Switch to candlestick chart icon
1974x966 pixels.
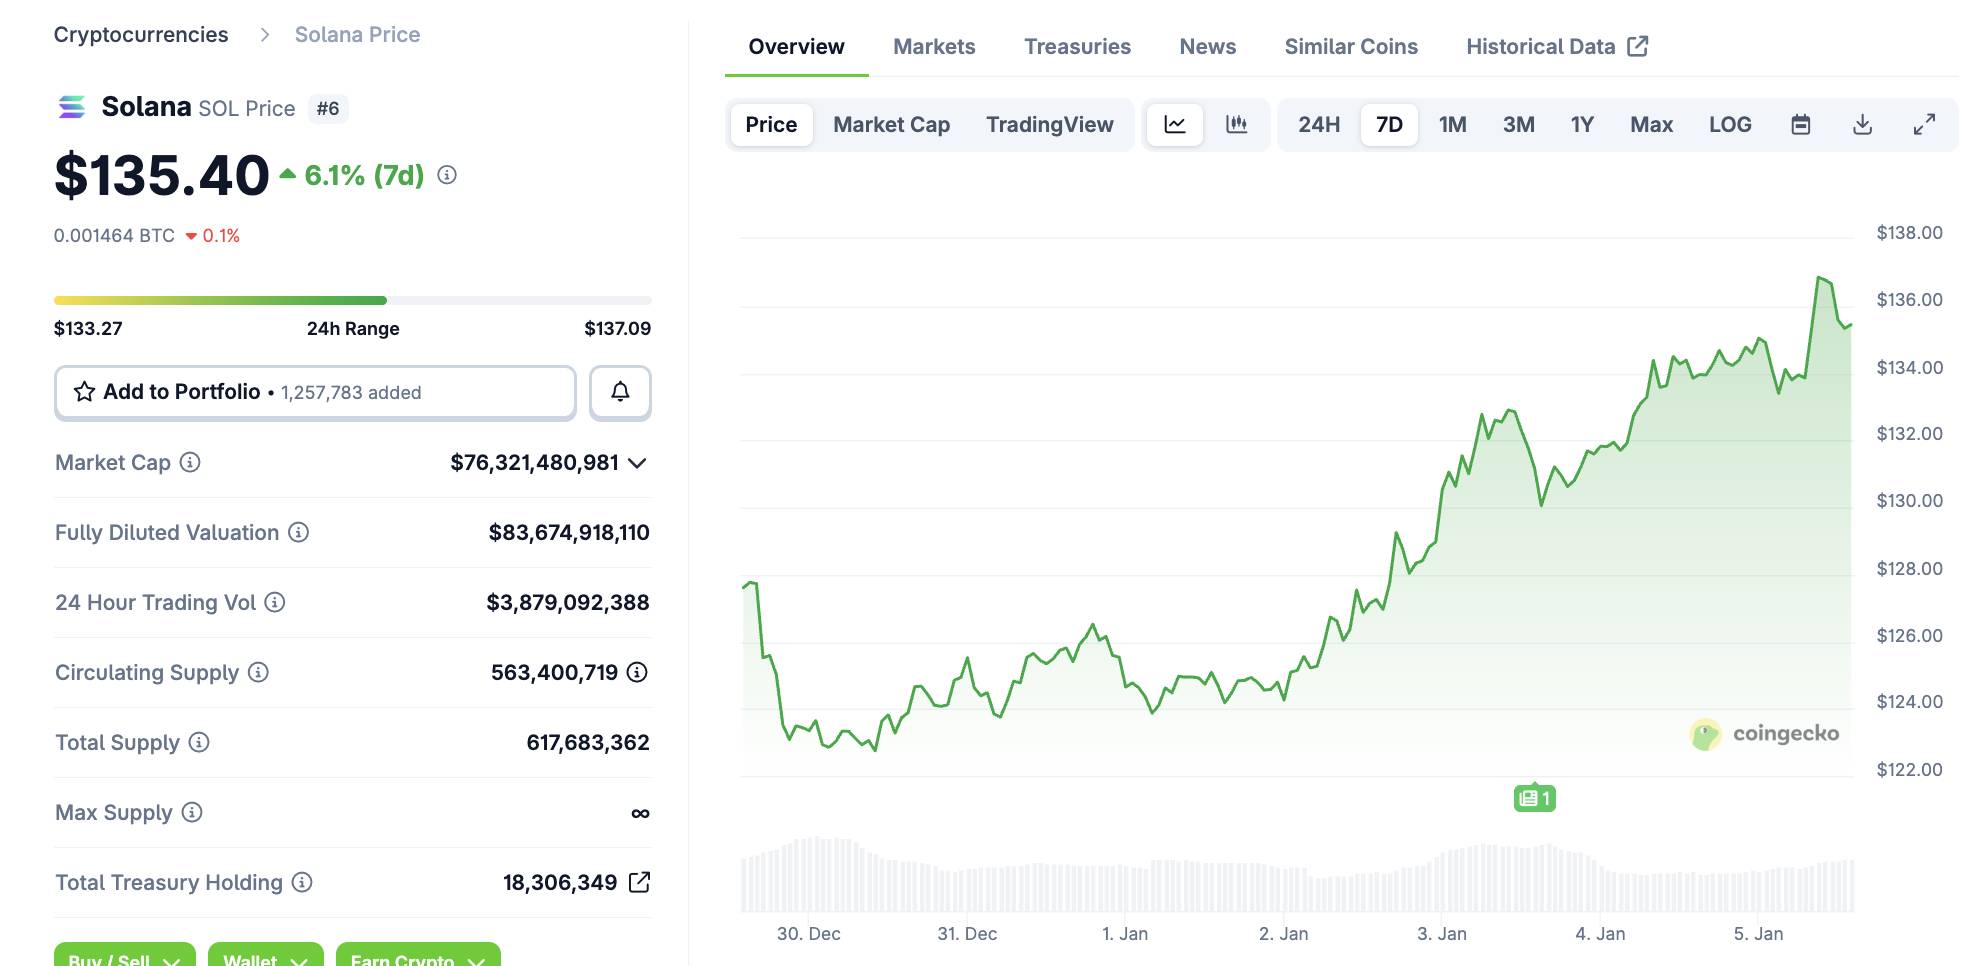tap(1237, 125)
